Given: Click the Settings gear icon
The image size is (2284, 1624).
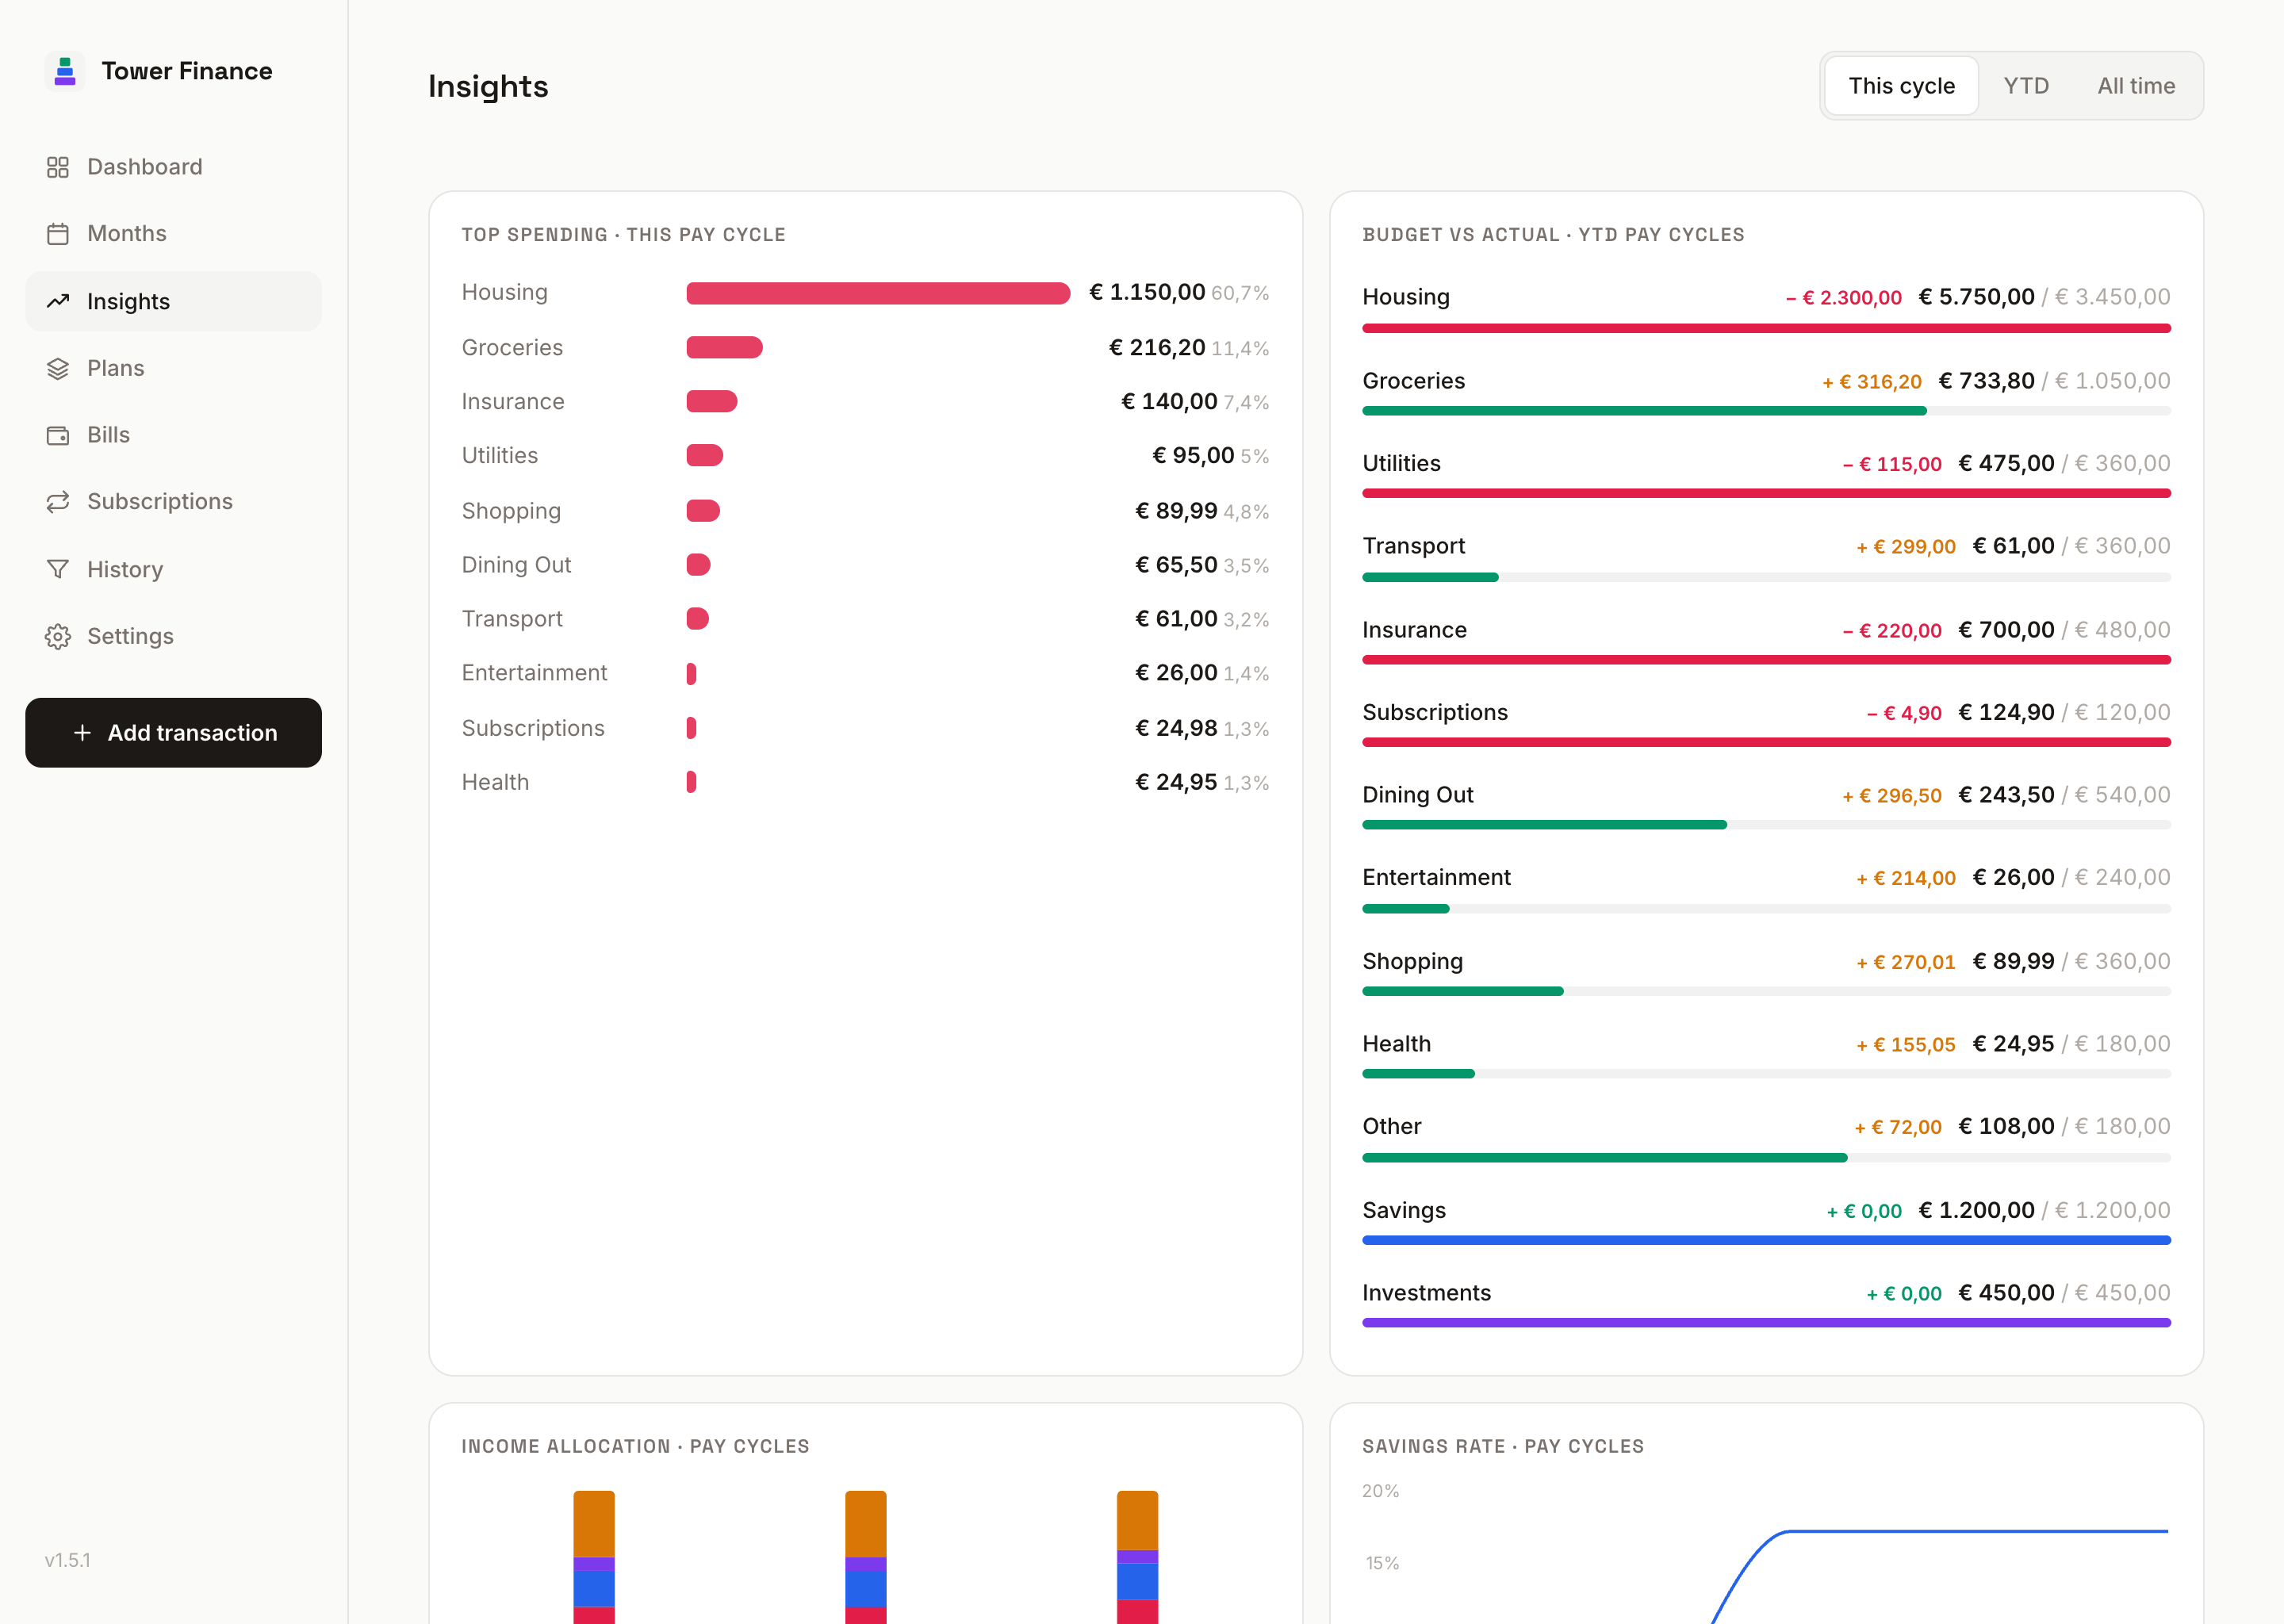Looking at the screenshot, I should click(x=58, y=636).
